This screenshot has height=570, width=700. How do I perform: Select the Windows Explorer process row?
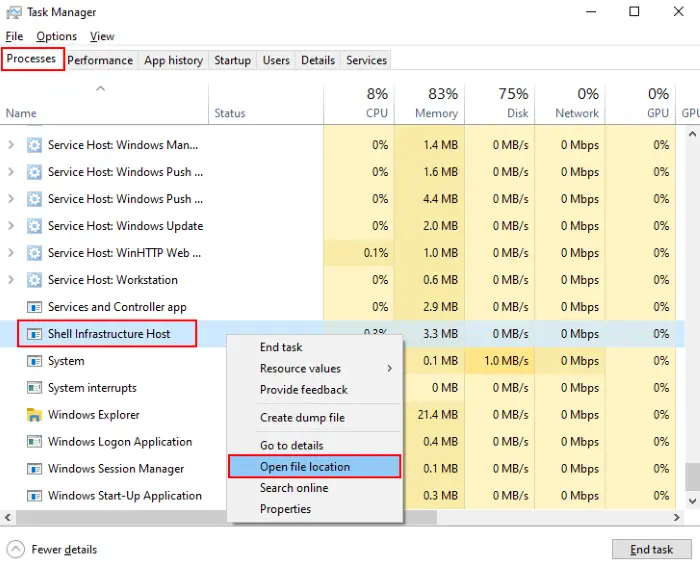[342, 415]
